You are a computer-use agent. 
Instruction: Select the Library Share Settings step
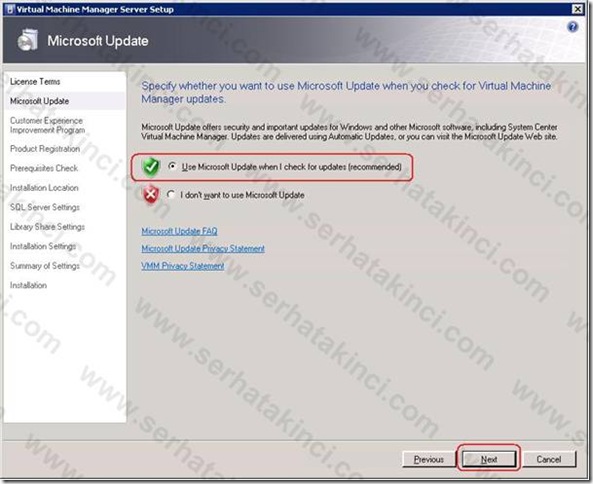tap(47, 227)
